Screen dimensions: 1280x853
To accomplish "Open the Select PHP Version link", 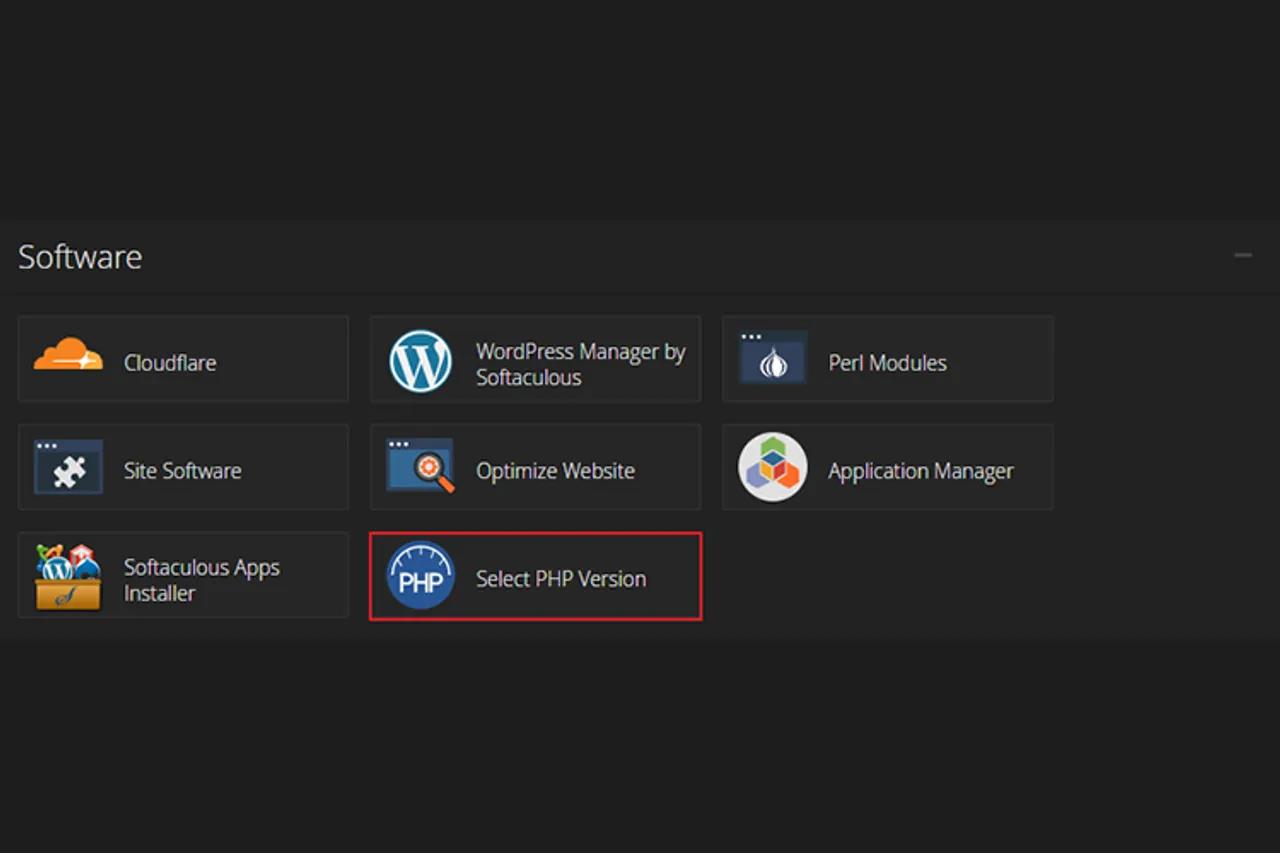I will (x=561, y=579).
